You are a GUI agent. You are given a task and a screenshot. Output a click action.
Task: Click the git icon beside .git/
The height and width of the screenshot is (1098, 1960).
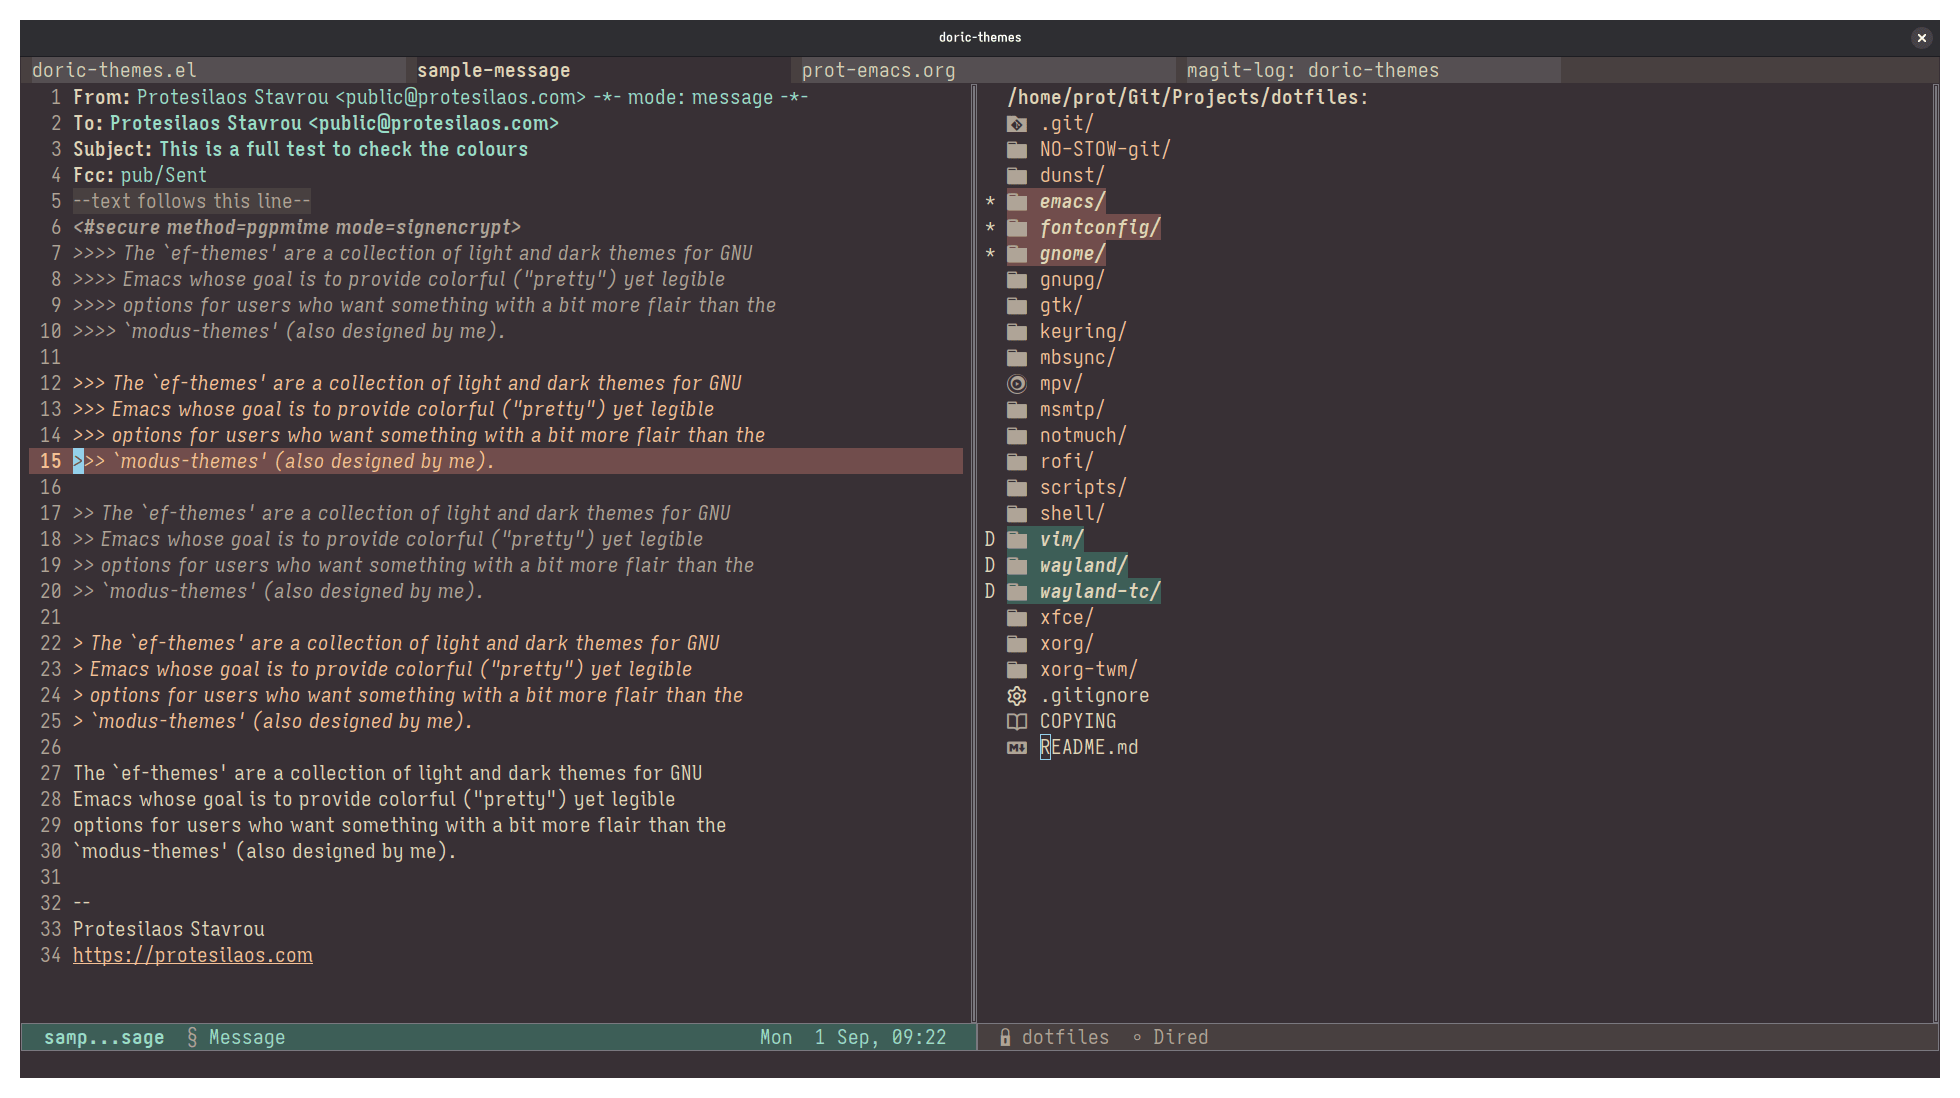click(x=1016, y=124)
